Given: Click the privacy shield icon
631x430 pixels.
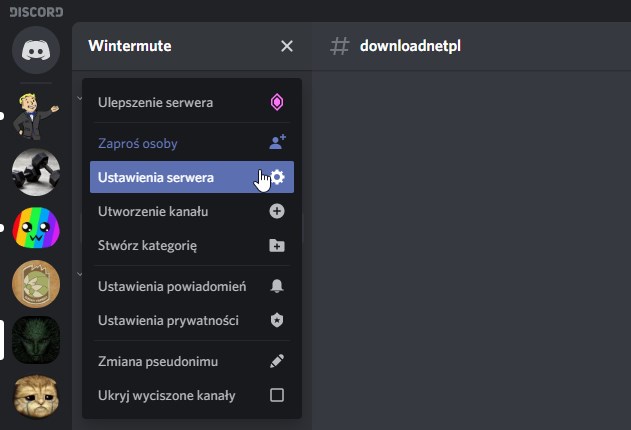Looking at the screenshot, I should [x=277, y=320].
